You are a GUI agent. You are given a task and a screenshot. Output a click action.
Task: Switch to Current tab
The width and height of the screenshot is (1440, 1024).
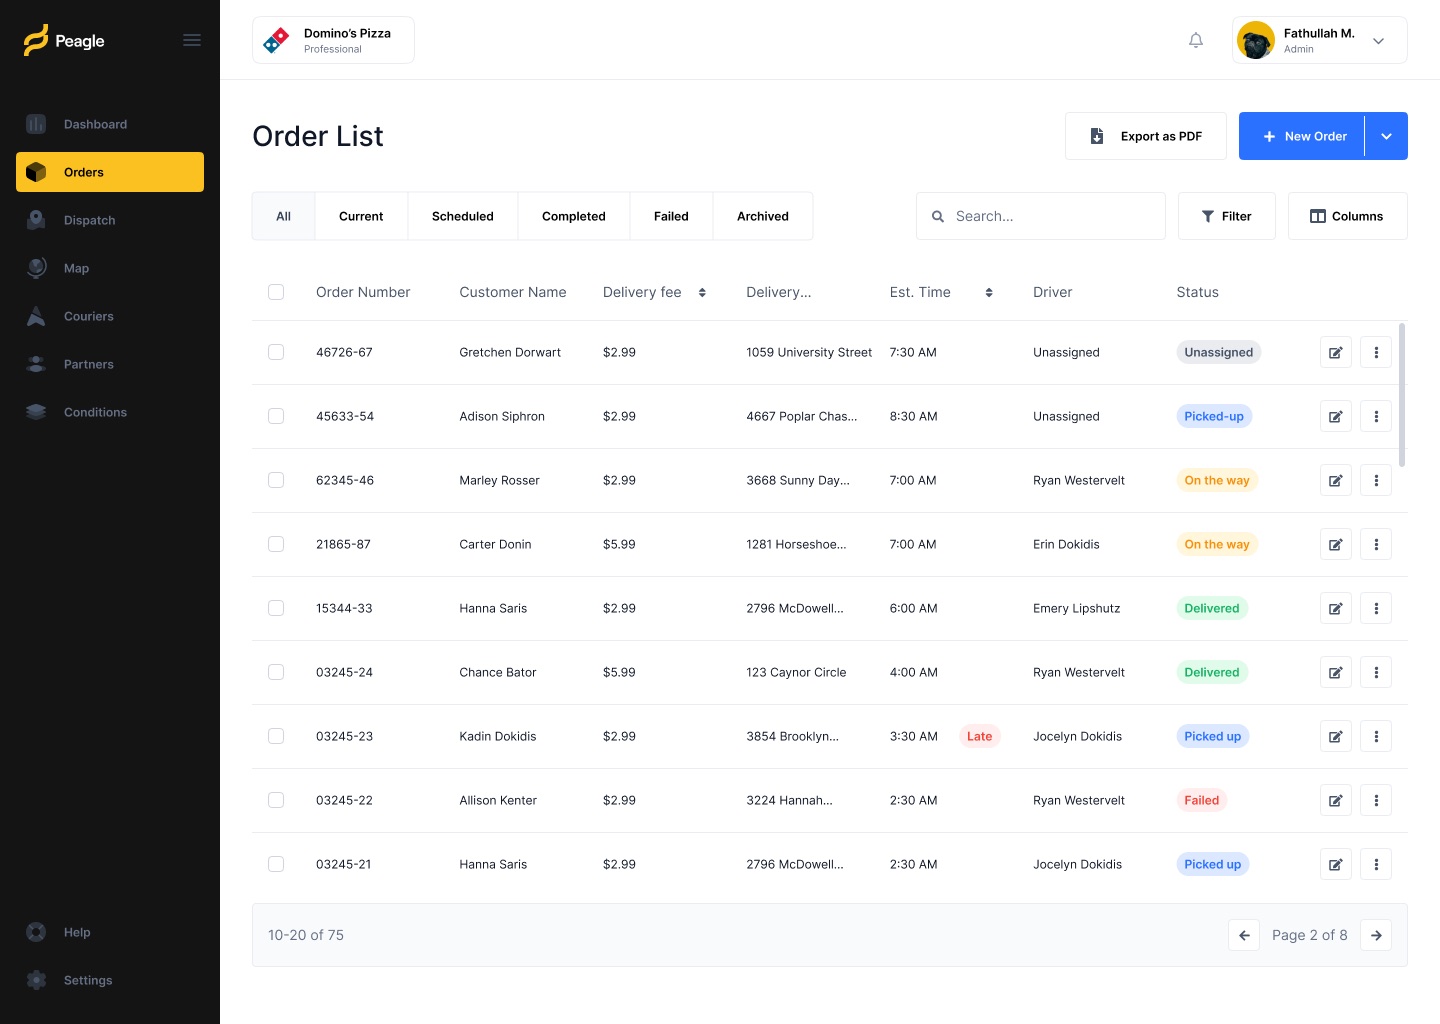(x=361, y=216)
